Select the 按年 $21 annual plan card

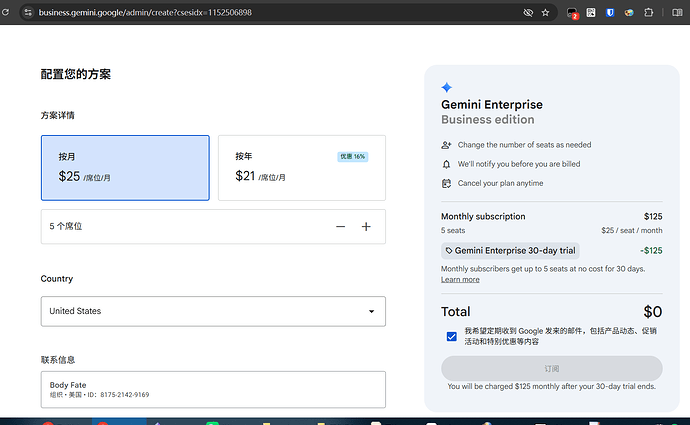[302, 168]
